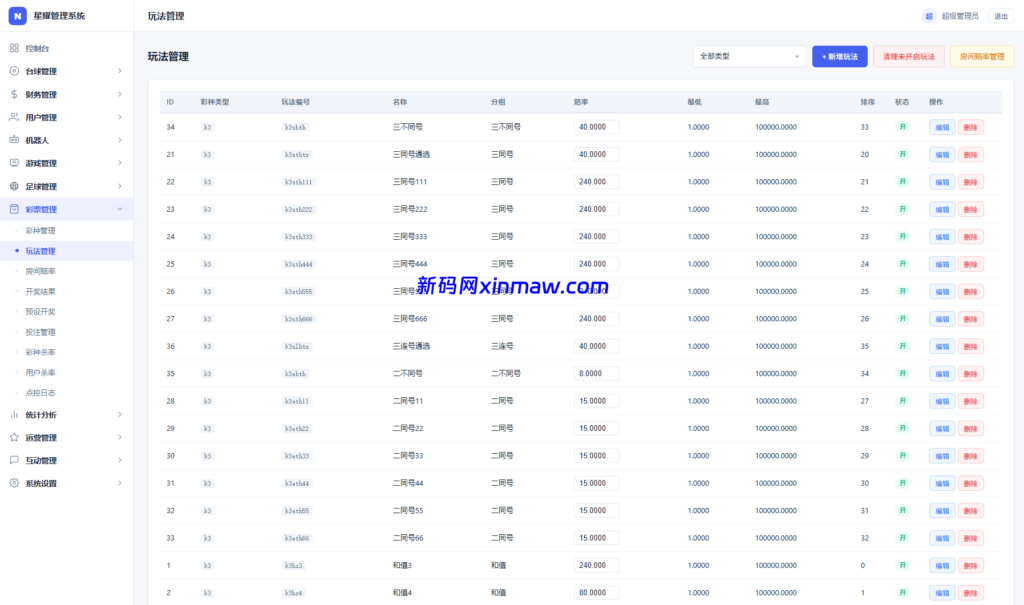Click 编辑 for 和值3 row

point(942,566)
